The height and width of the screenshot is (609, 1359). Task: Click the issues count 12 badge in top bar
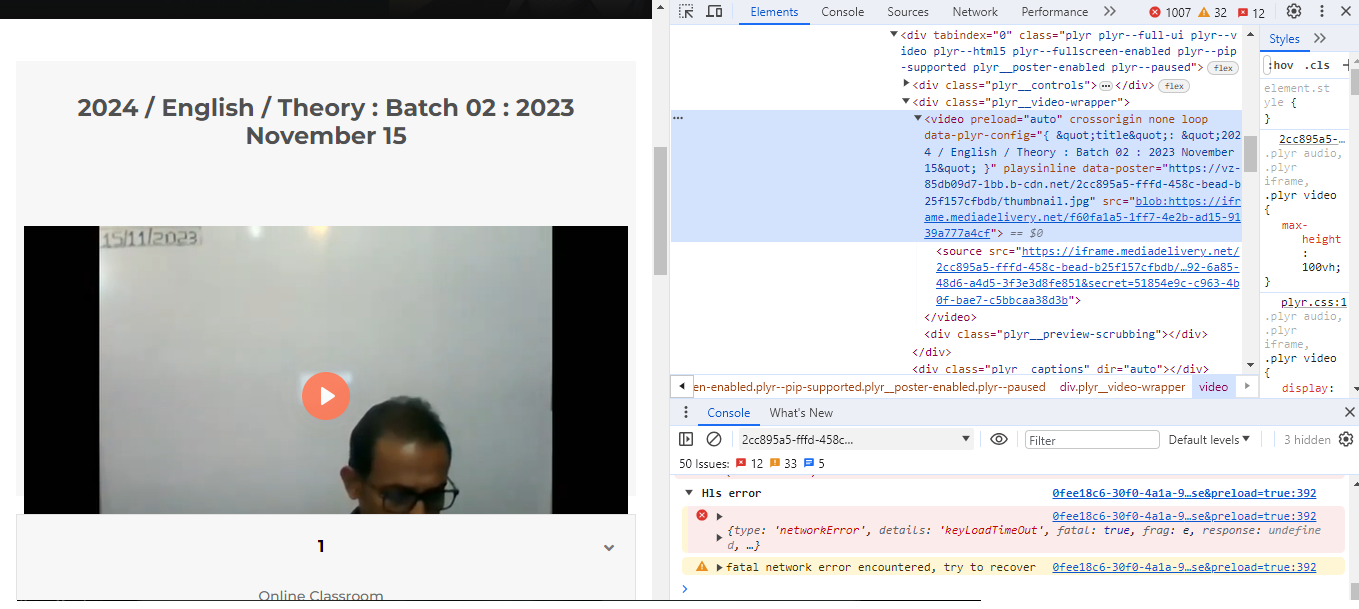coord(1251,13)
